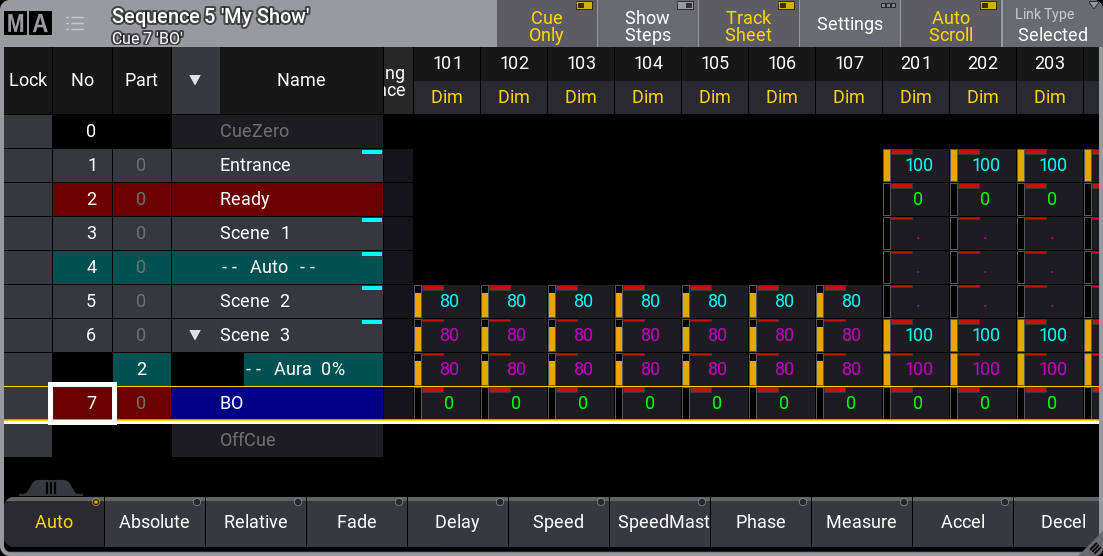Click the encoder bar handle icon

[51, 488]
